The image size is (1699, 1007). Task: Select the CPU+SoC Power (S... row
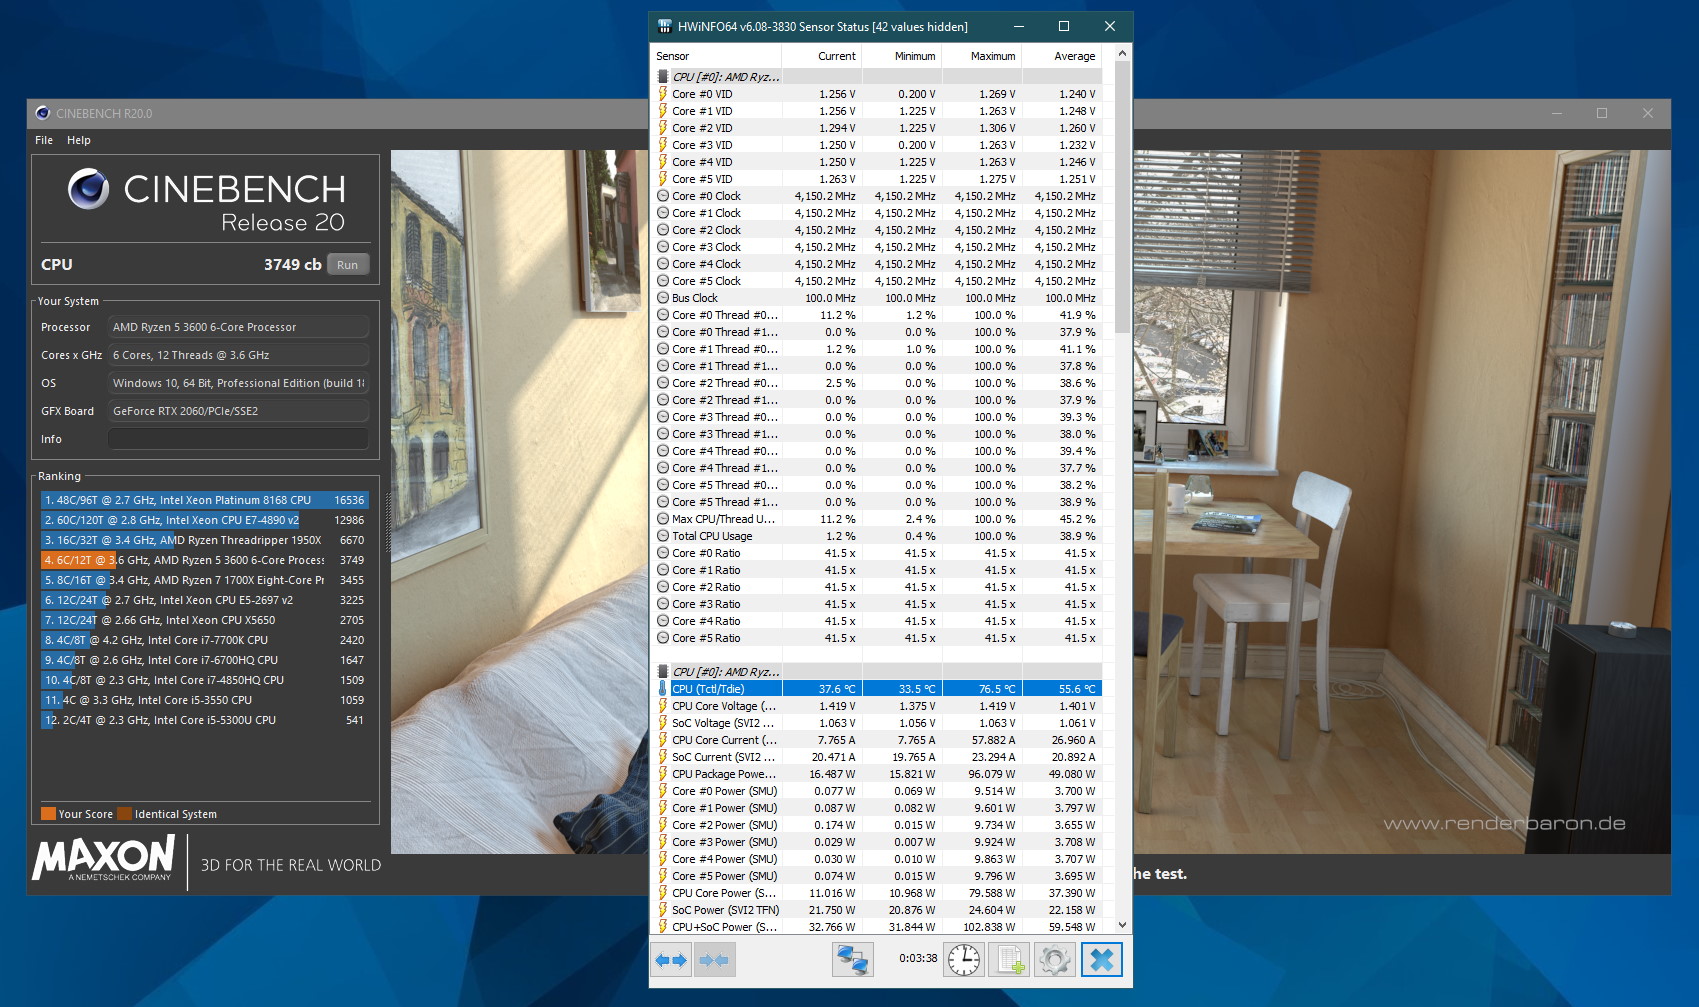pyautogui.click(x=877, y=927)
